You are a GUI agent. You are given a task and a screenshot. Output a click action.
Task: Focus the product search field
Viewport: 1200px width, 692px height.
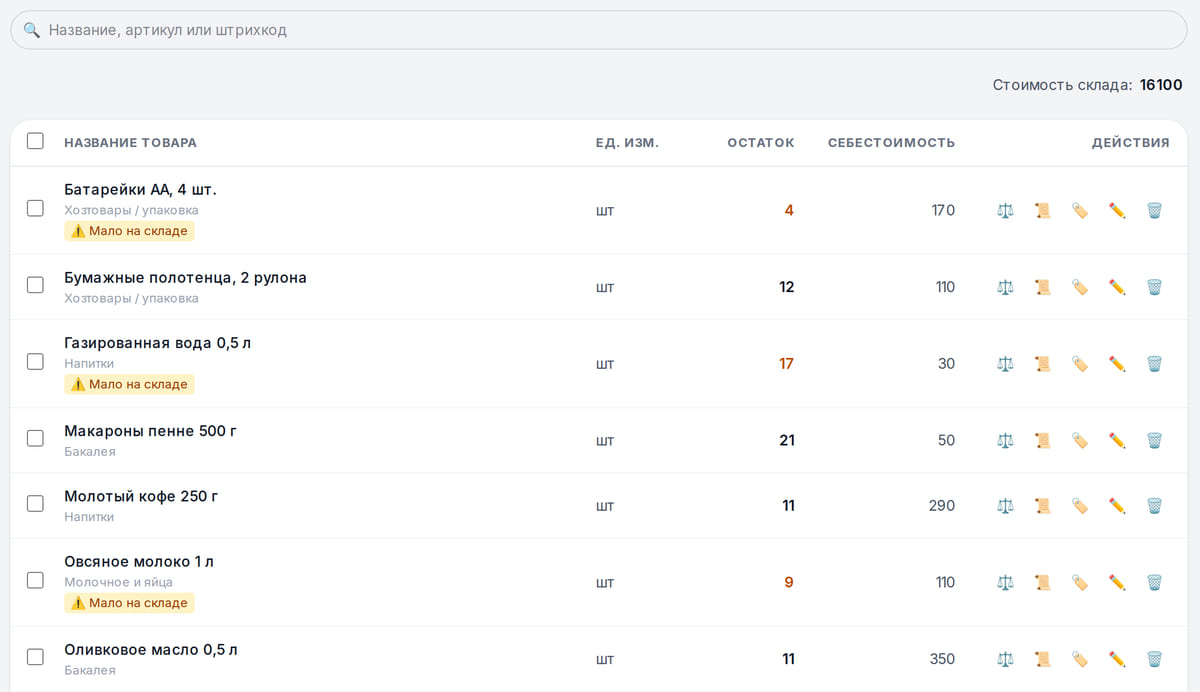click(x=598, y=30)
